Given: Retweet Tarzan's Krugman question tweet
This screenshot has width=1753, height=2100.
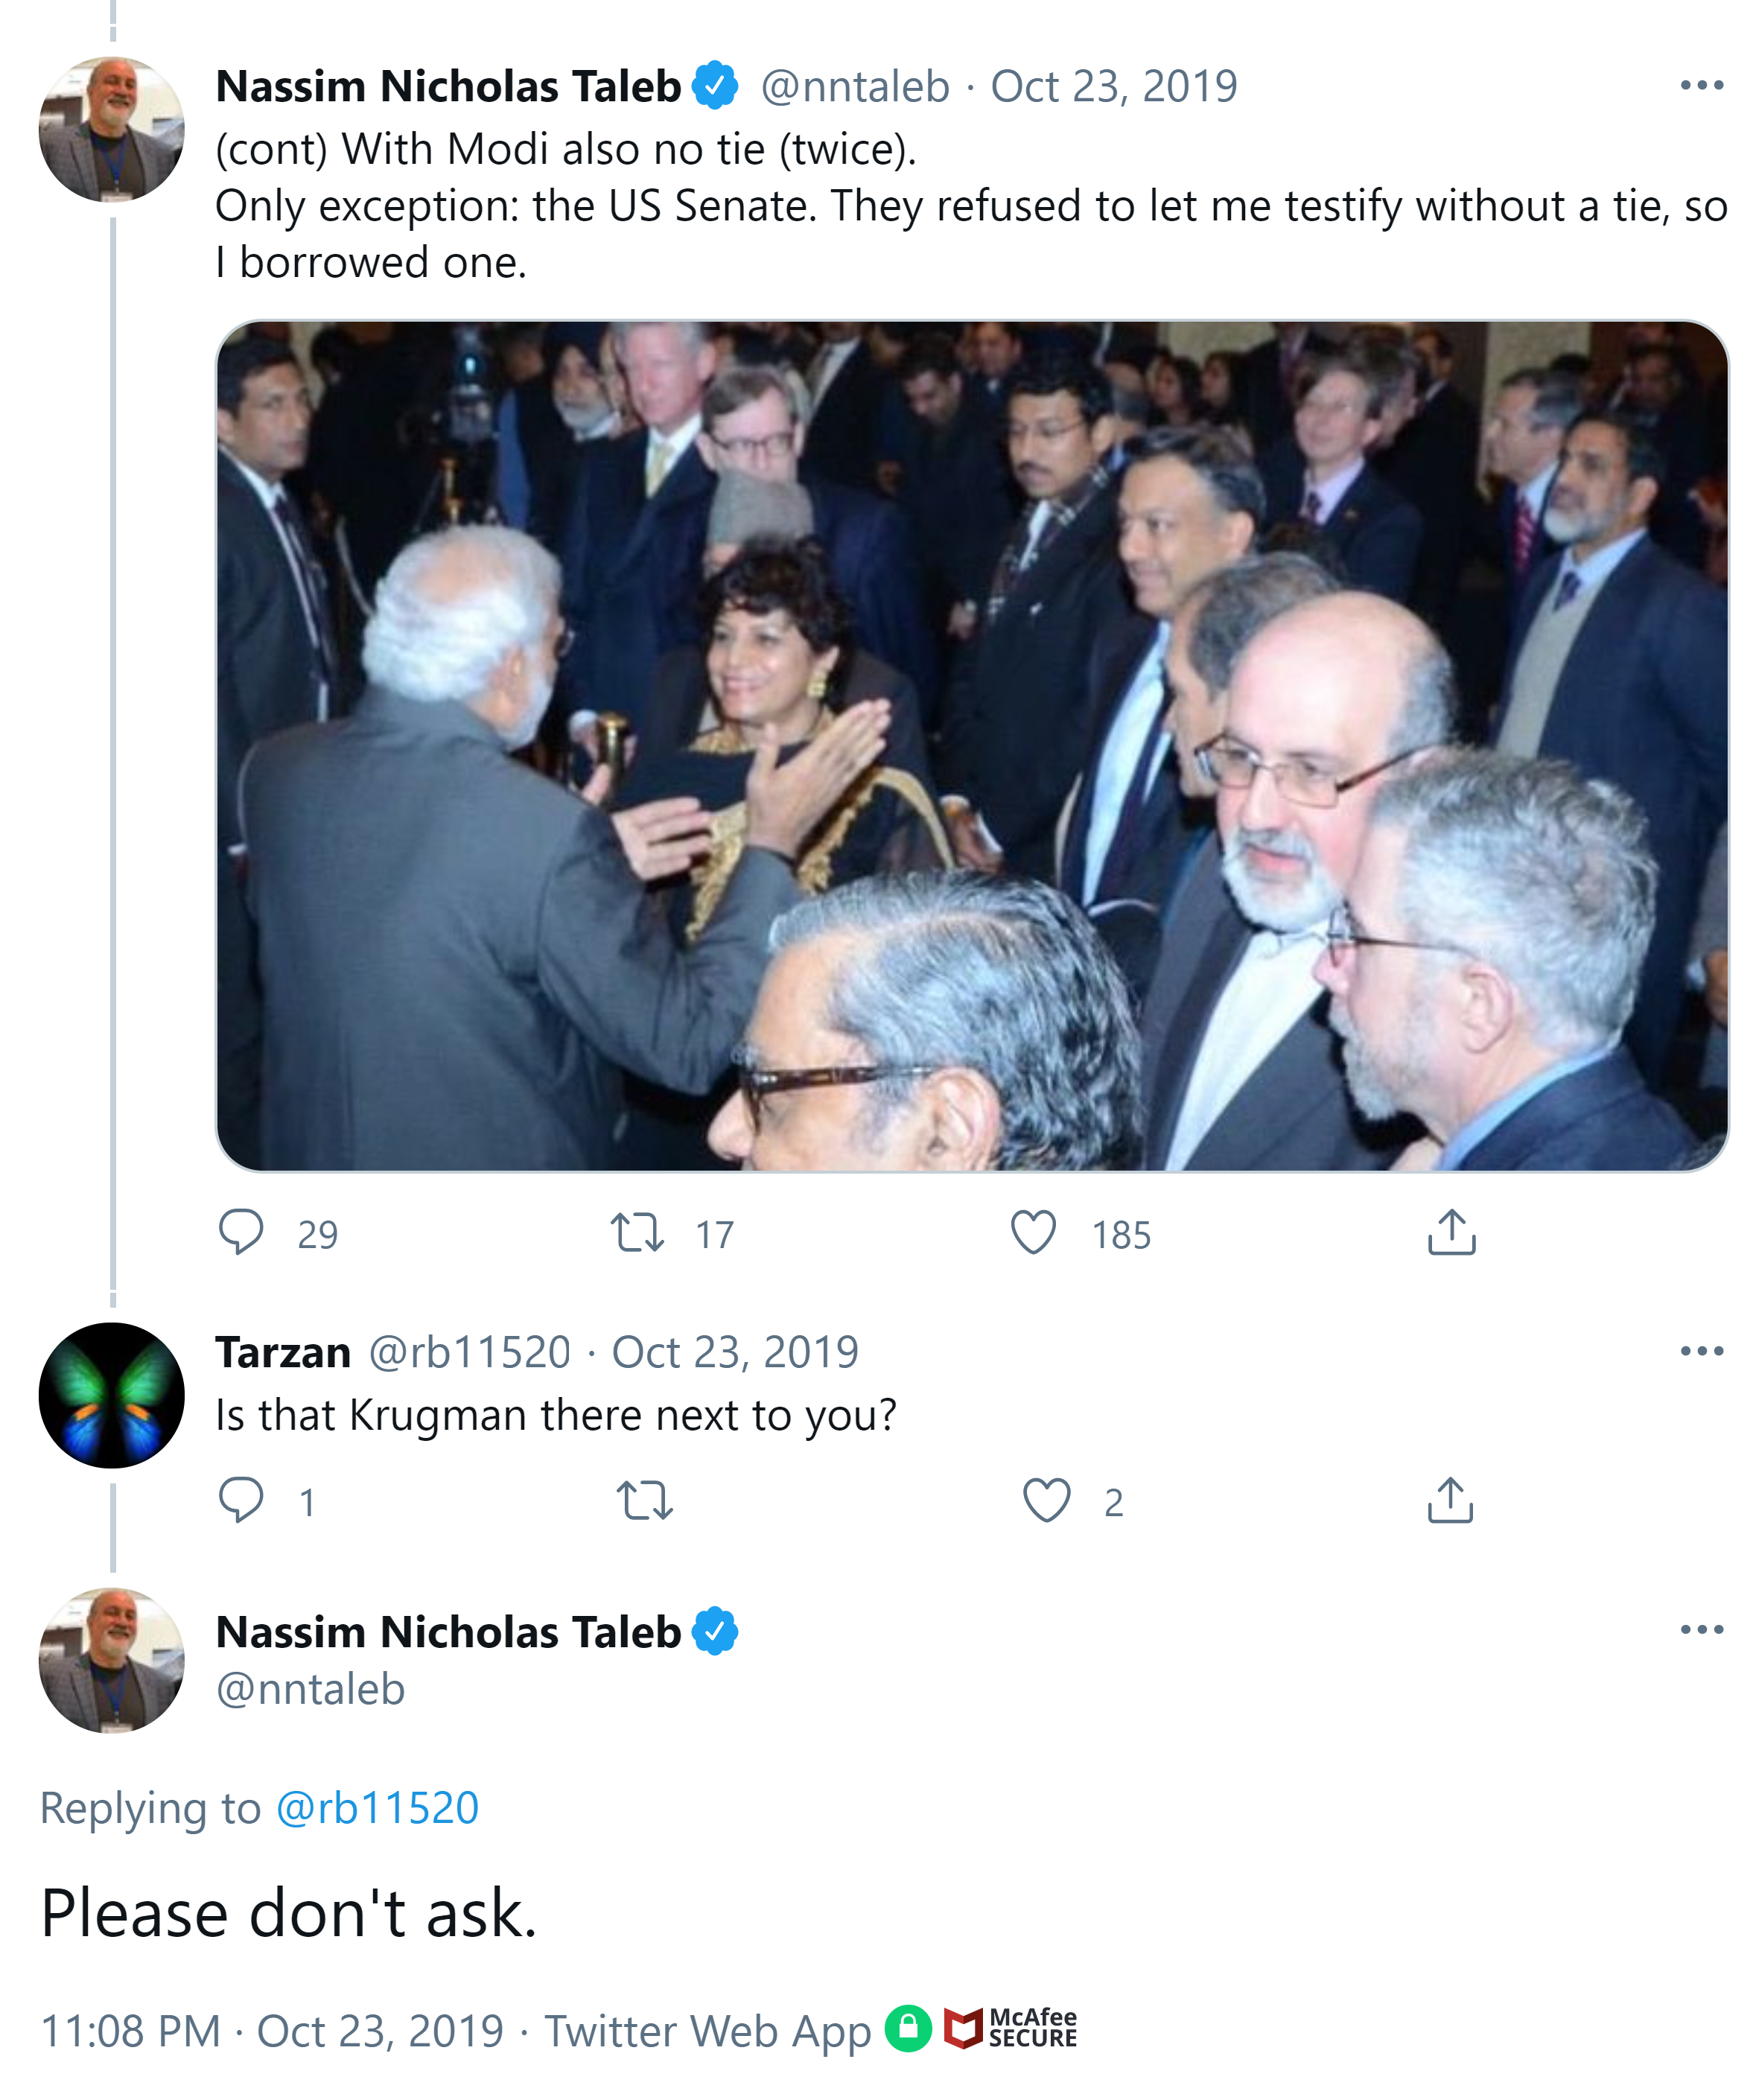Looking at the screenshot, I should (645, 1500).
